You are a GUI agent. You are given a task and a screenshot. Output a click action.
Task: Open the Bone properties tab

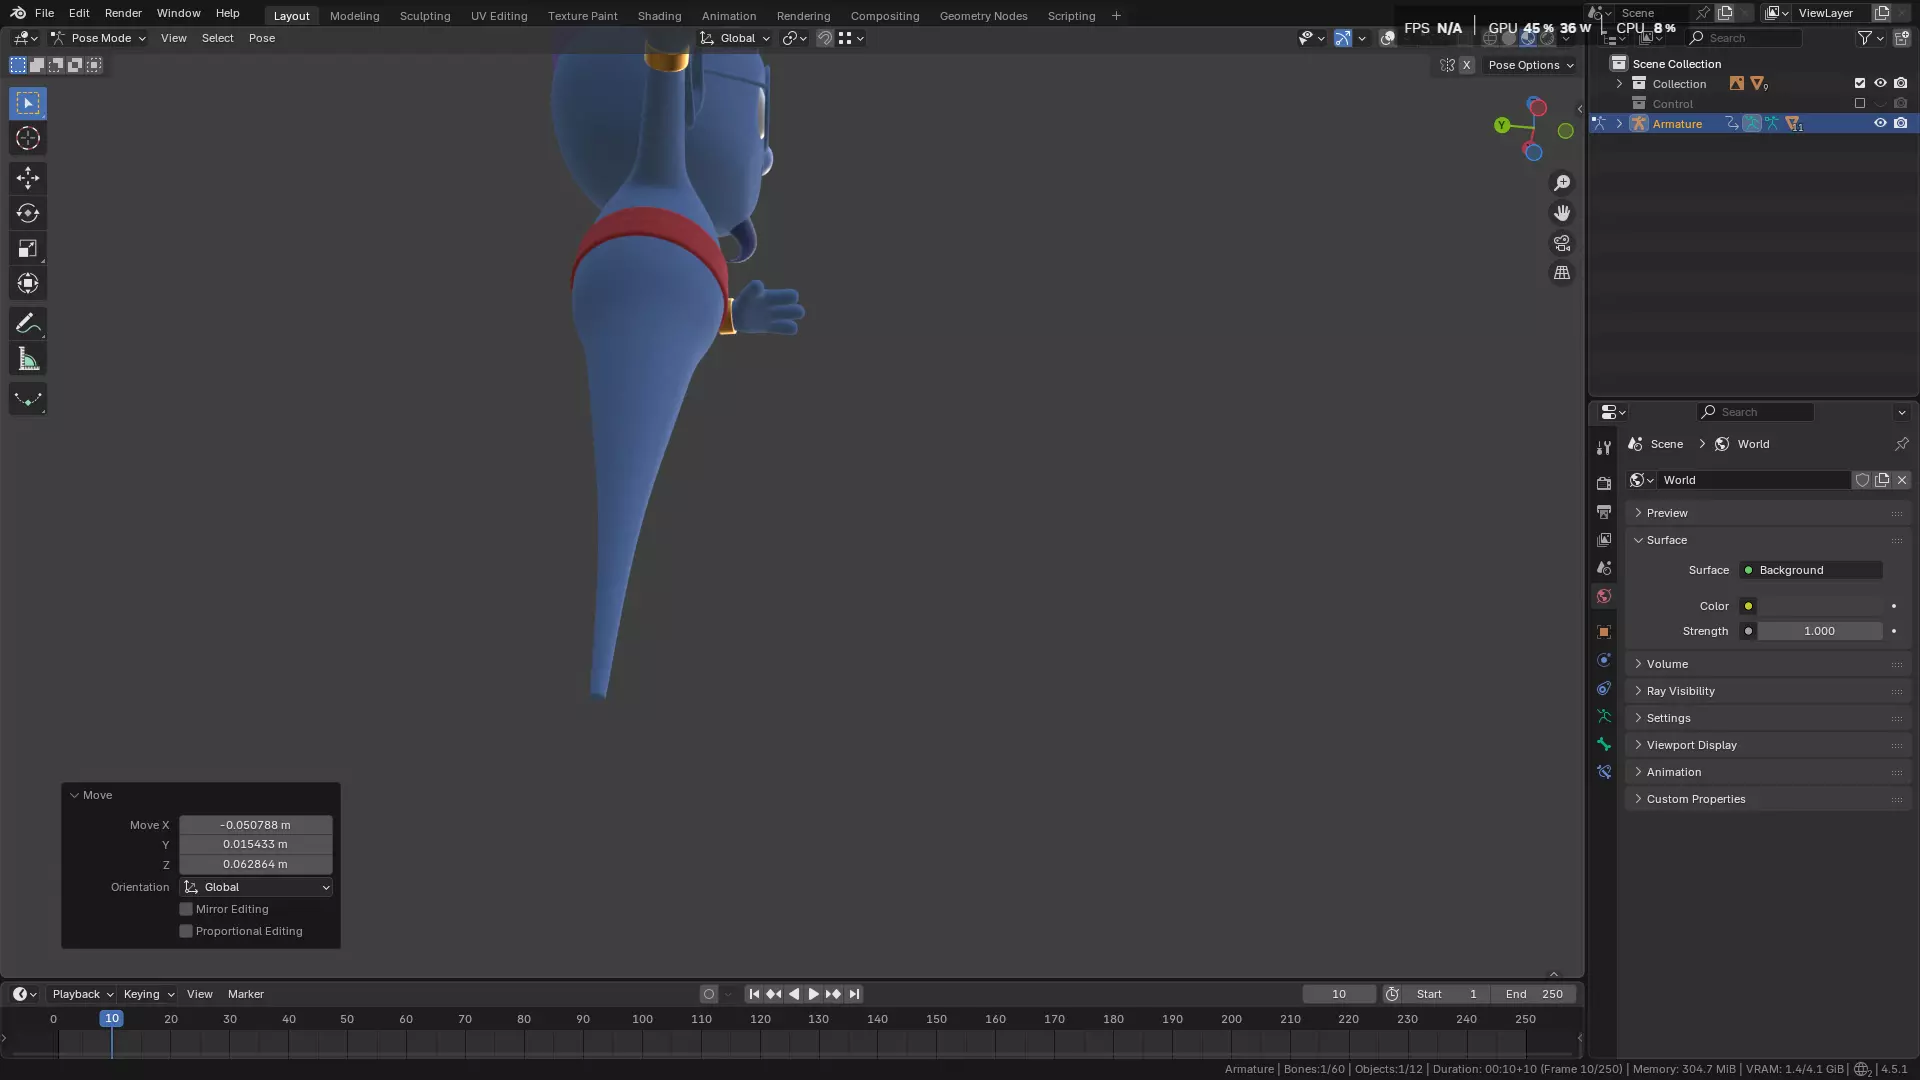1604,744
